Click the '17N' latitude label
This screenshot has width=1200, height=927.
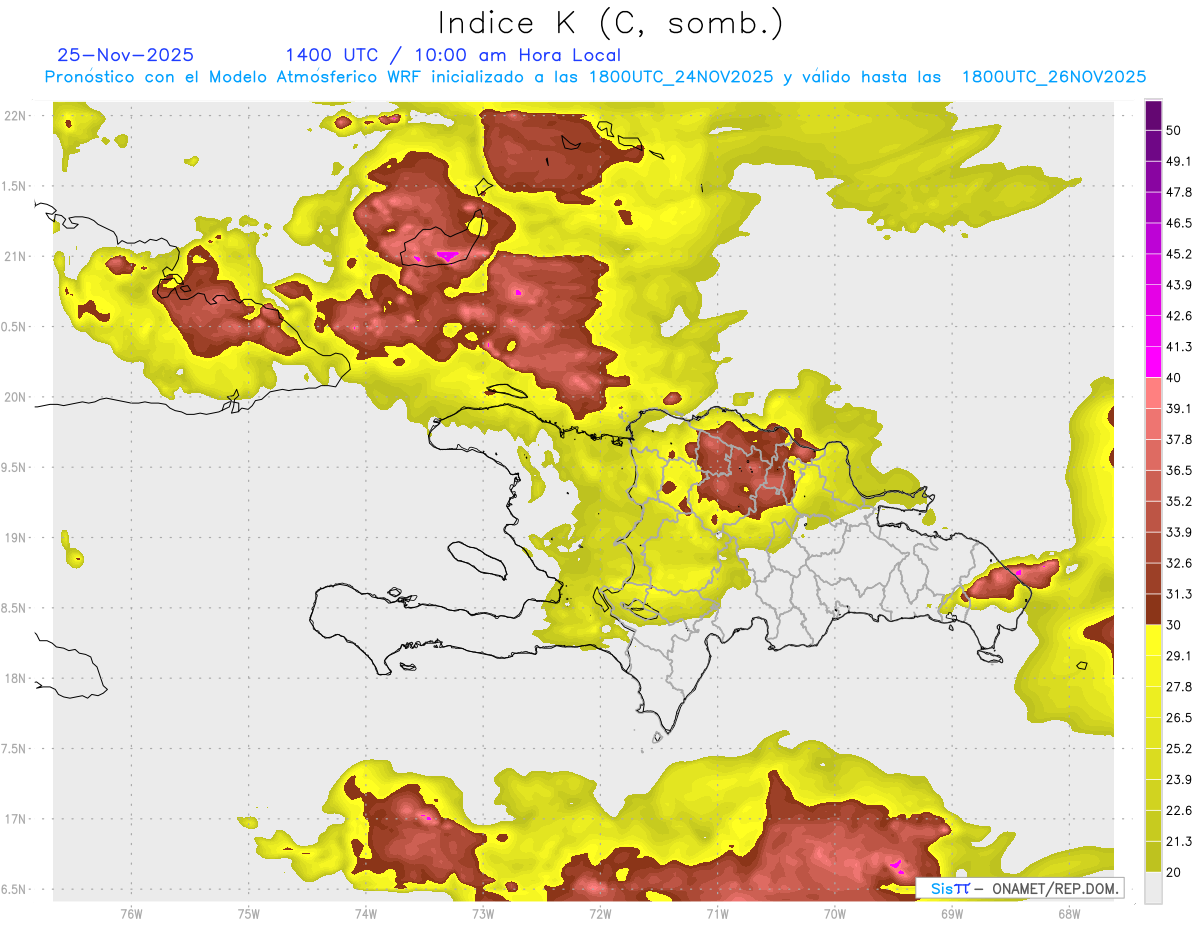17,819
